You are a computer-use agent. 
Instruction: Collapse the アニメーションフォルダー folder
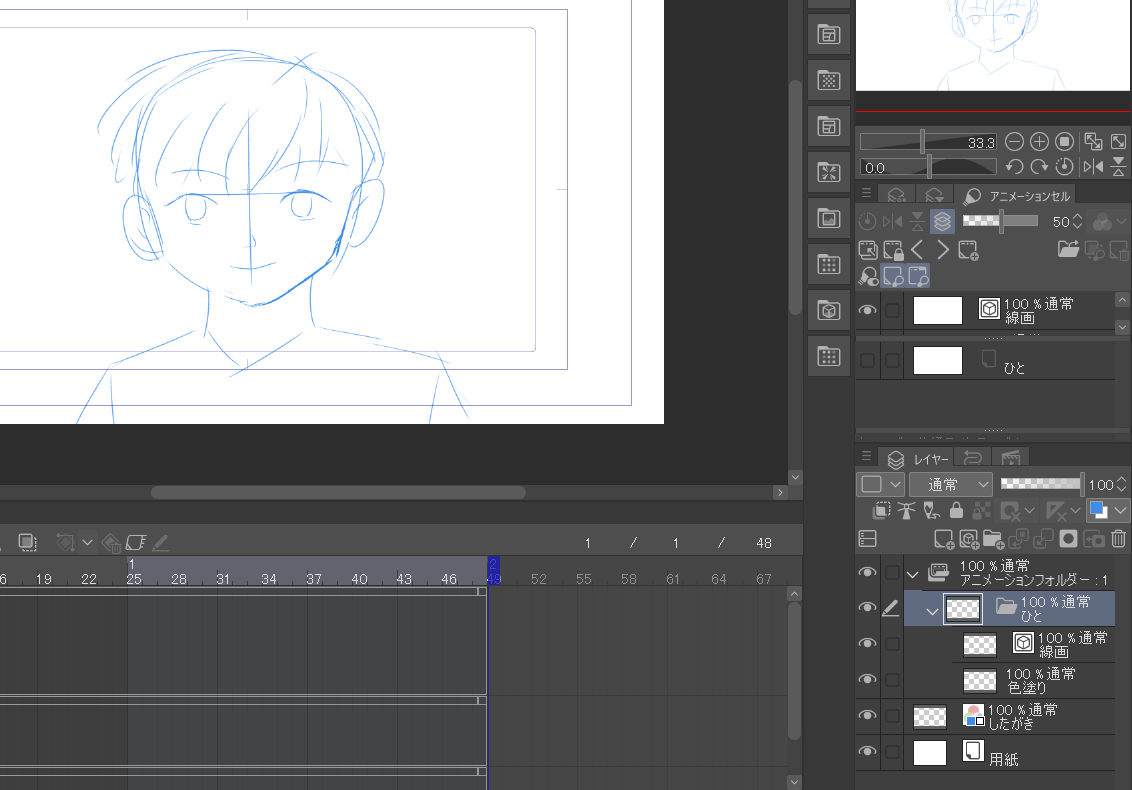[912, 574]
